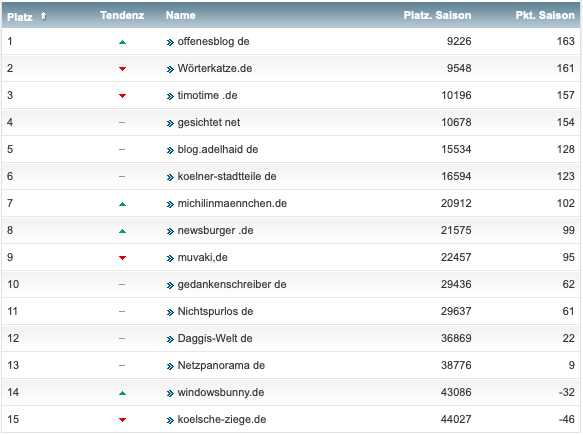Click double-arrow icon beside michilinmaennchen.de
The image size is (583, 435).
click(x=170, y=204)
